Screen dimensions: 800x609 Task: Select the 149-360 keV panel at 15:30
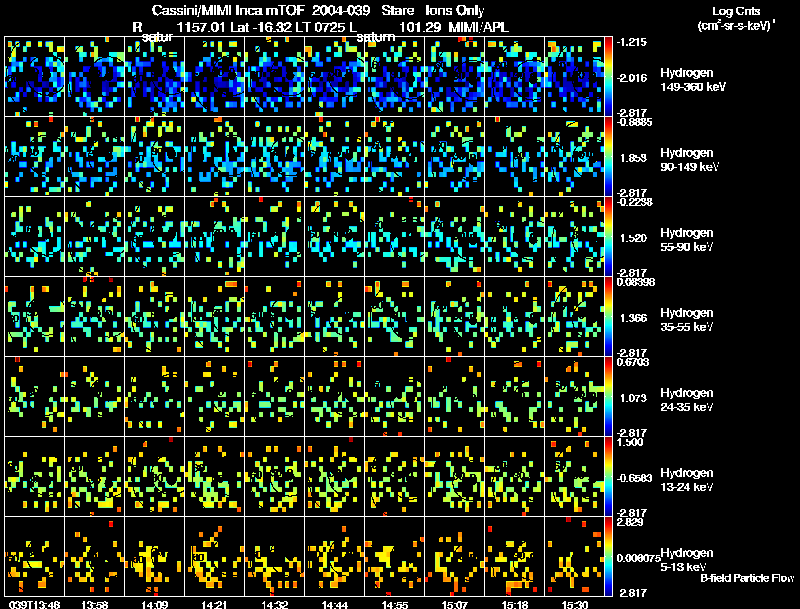click(574, 77)
